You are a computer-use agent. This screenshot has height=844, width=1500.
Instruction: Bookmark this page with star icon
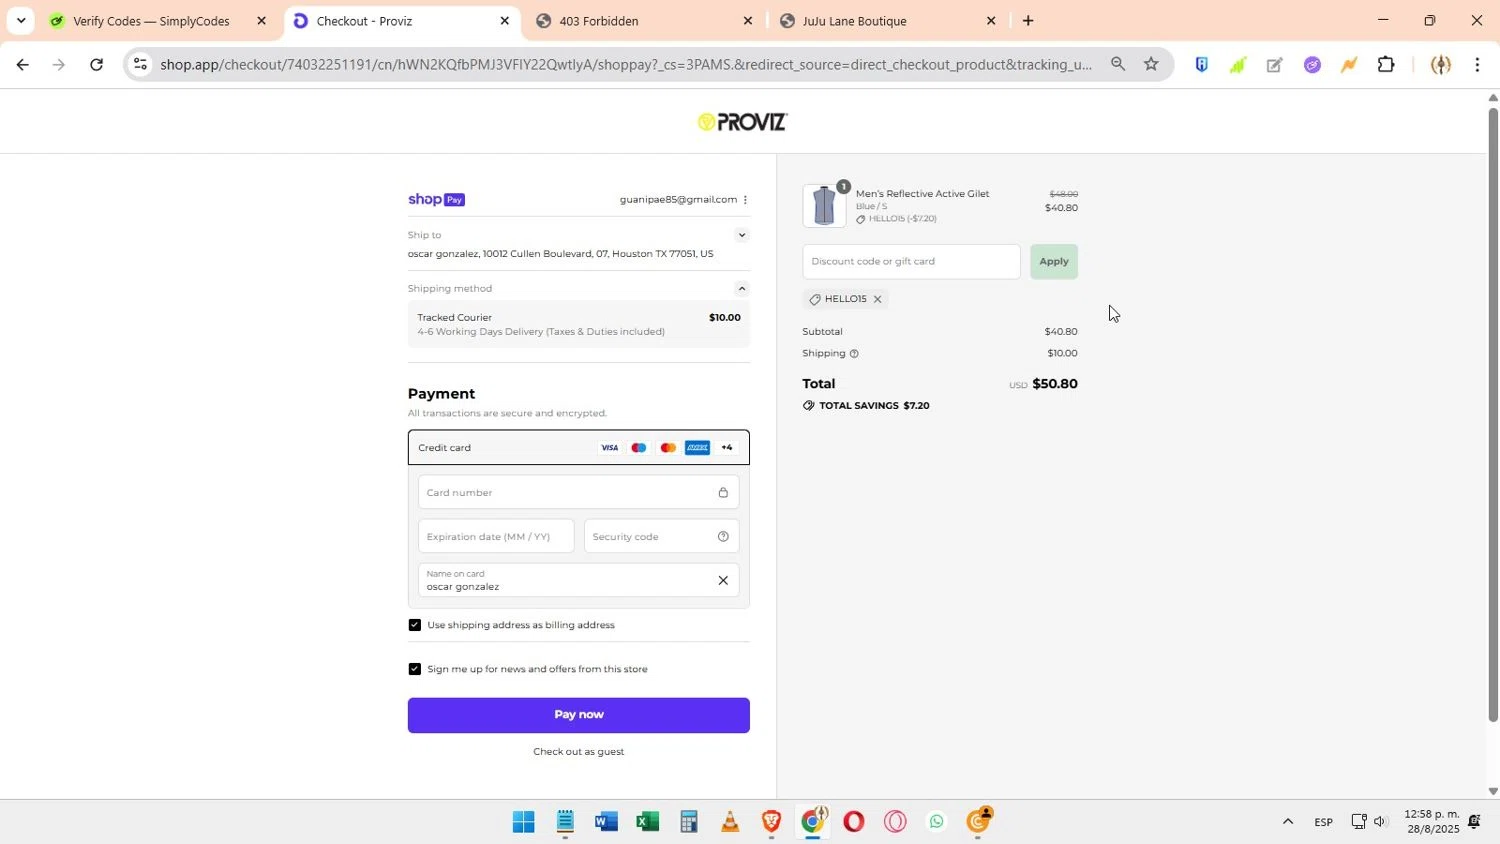pyautogui.click(x=1151, y=64)
